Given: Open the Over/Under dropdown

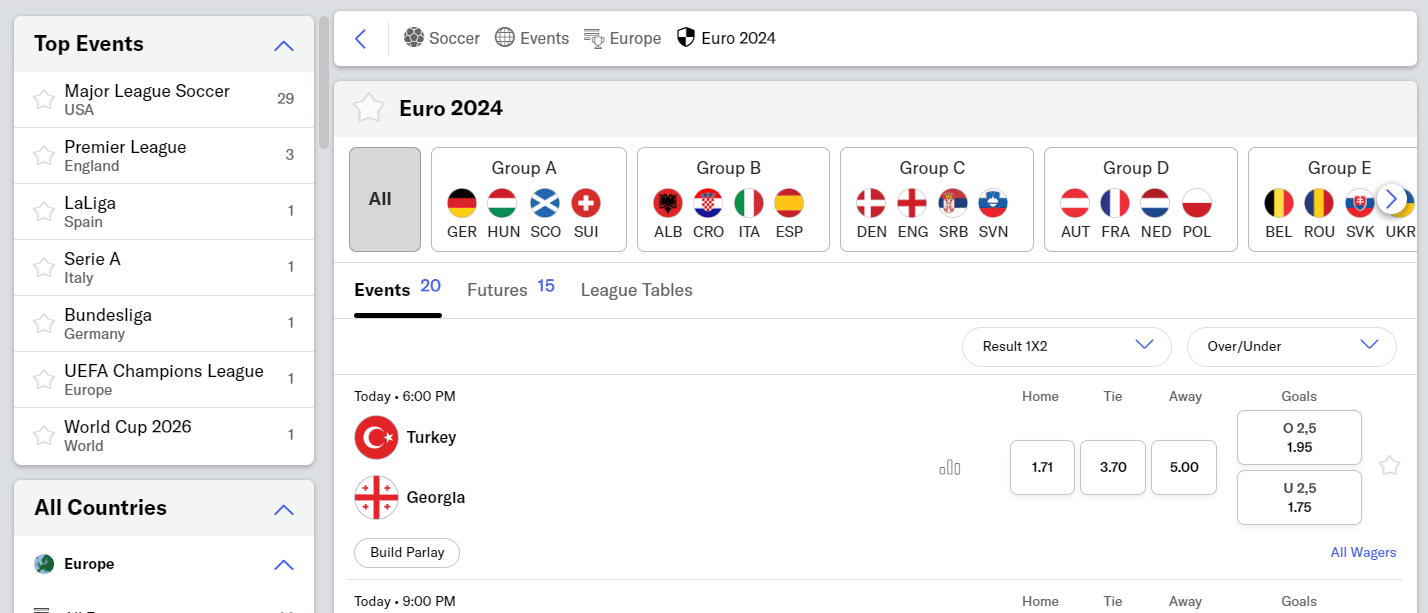Looking at the screenshot, I should 1291,347.
